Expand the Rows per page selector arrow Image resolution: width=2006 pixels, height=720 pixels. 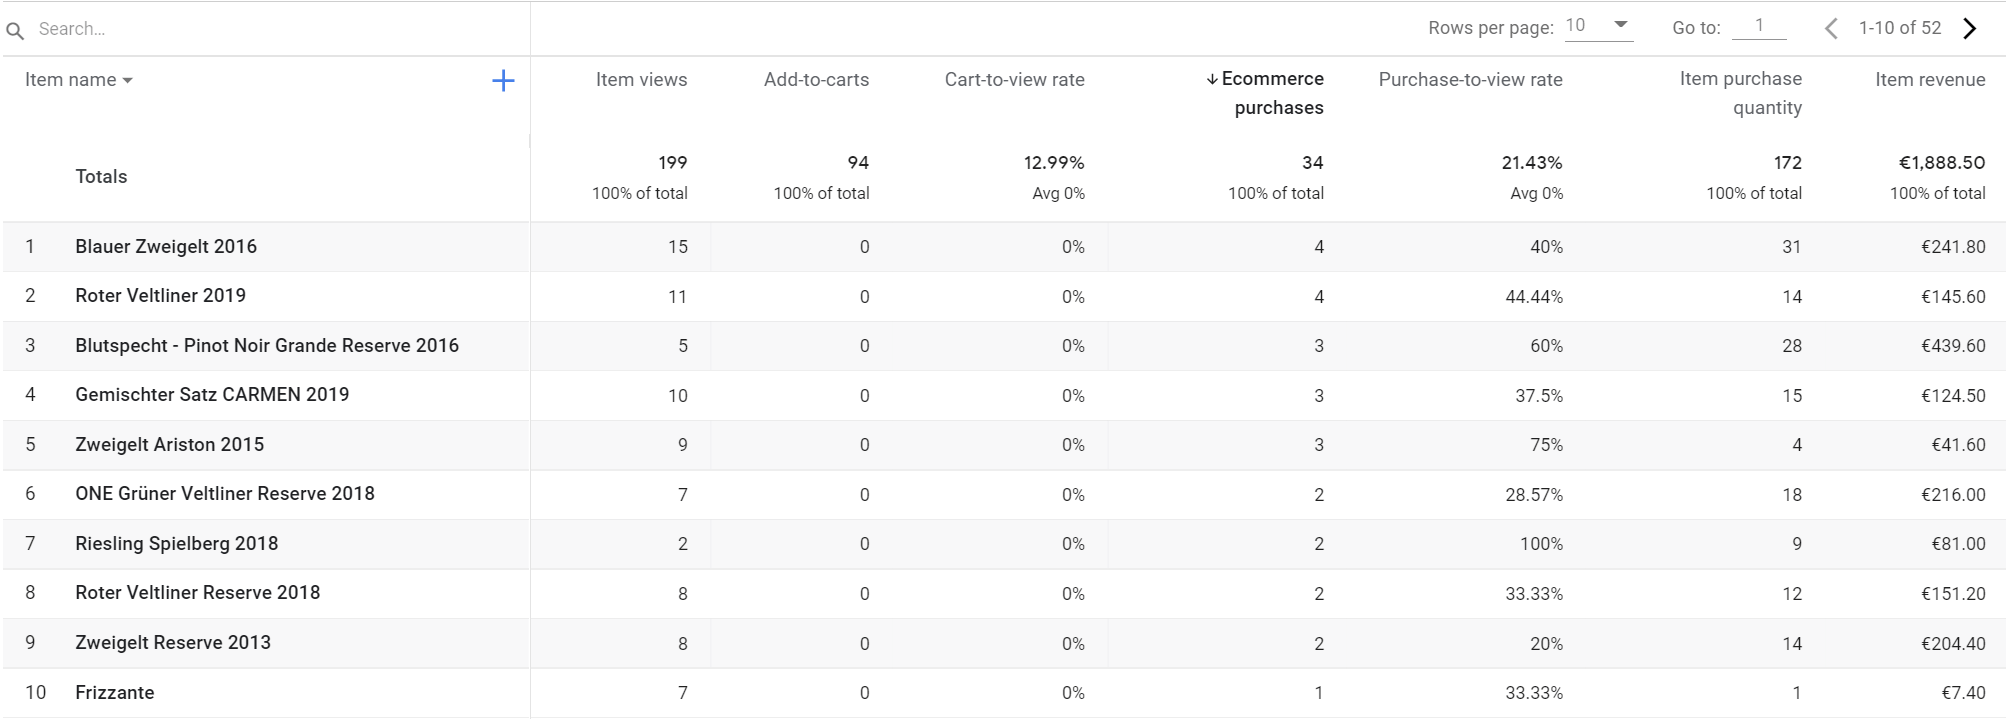1620,26
